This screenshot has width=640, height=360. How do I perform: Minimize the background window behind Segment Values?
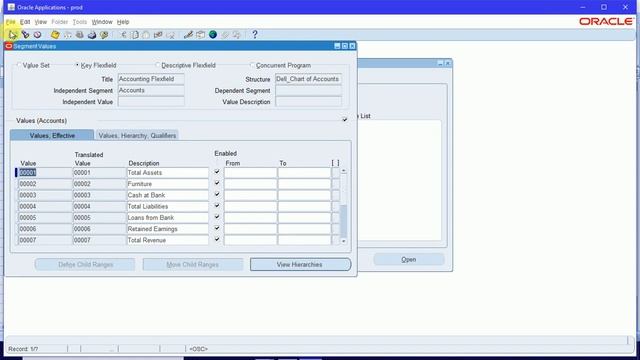pos(440,63)
